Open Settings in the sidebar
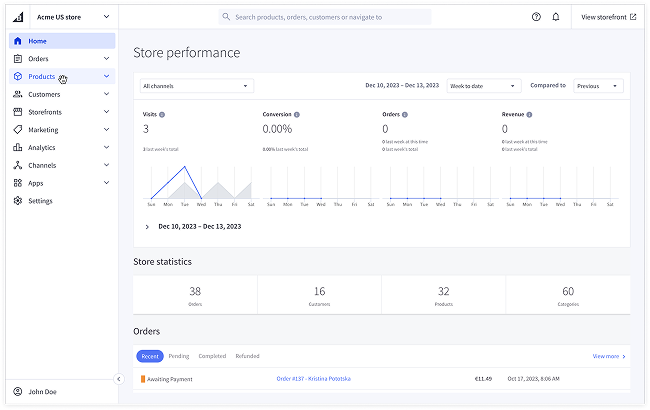This screenshot has height=410, width=650. (62, 201)
